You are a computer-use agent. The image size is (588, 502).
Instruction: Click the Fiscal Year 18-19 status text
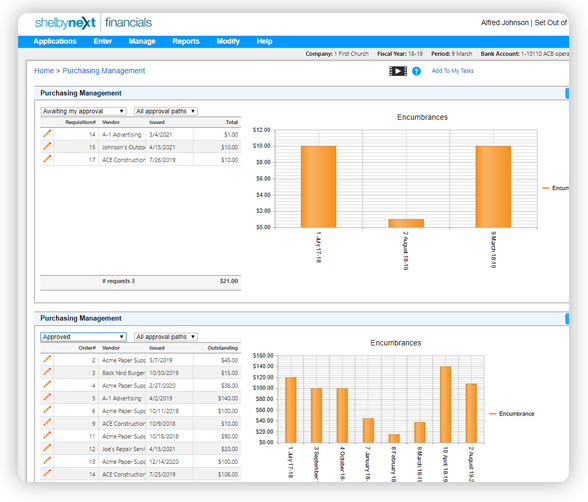pyautogui.click(x=400, y=54)
